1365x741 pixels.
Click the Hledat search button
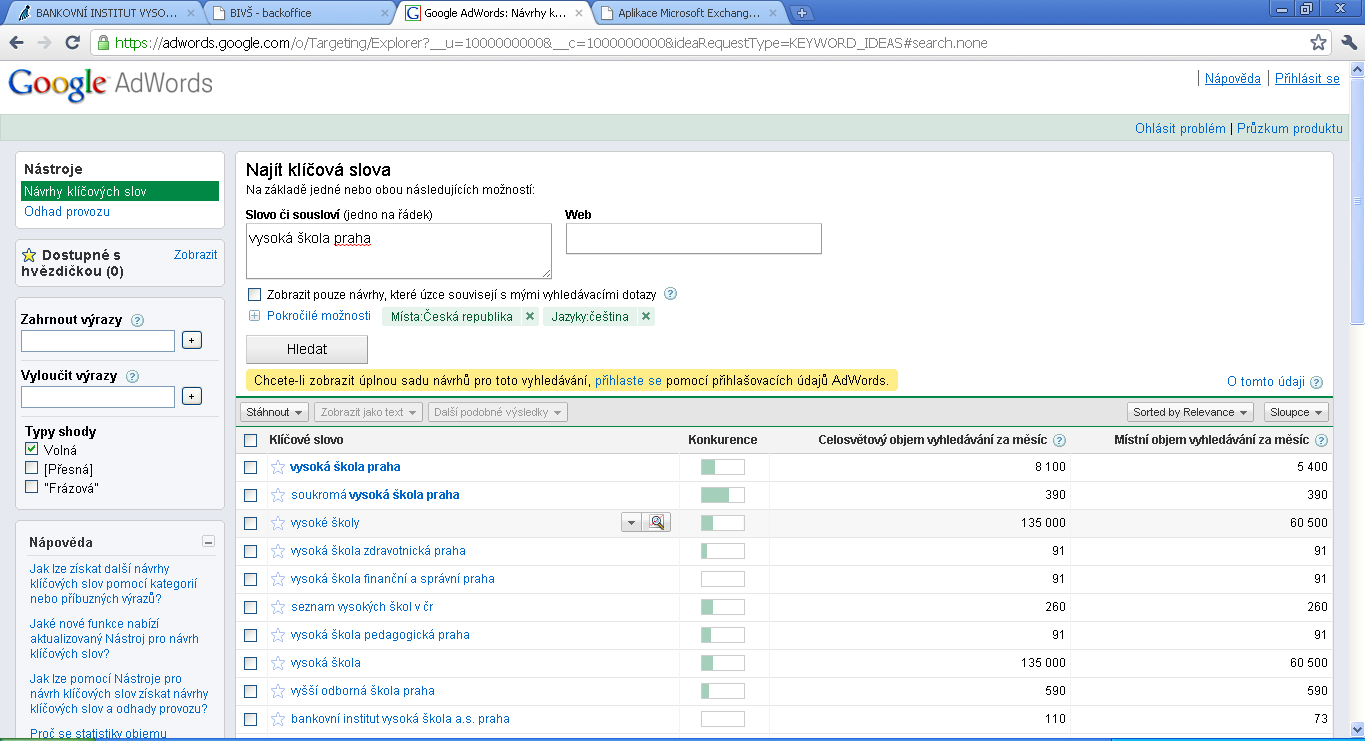[x=307, y=349]
